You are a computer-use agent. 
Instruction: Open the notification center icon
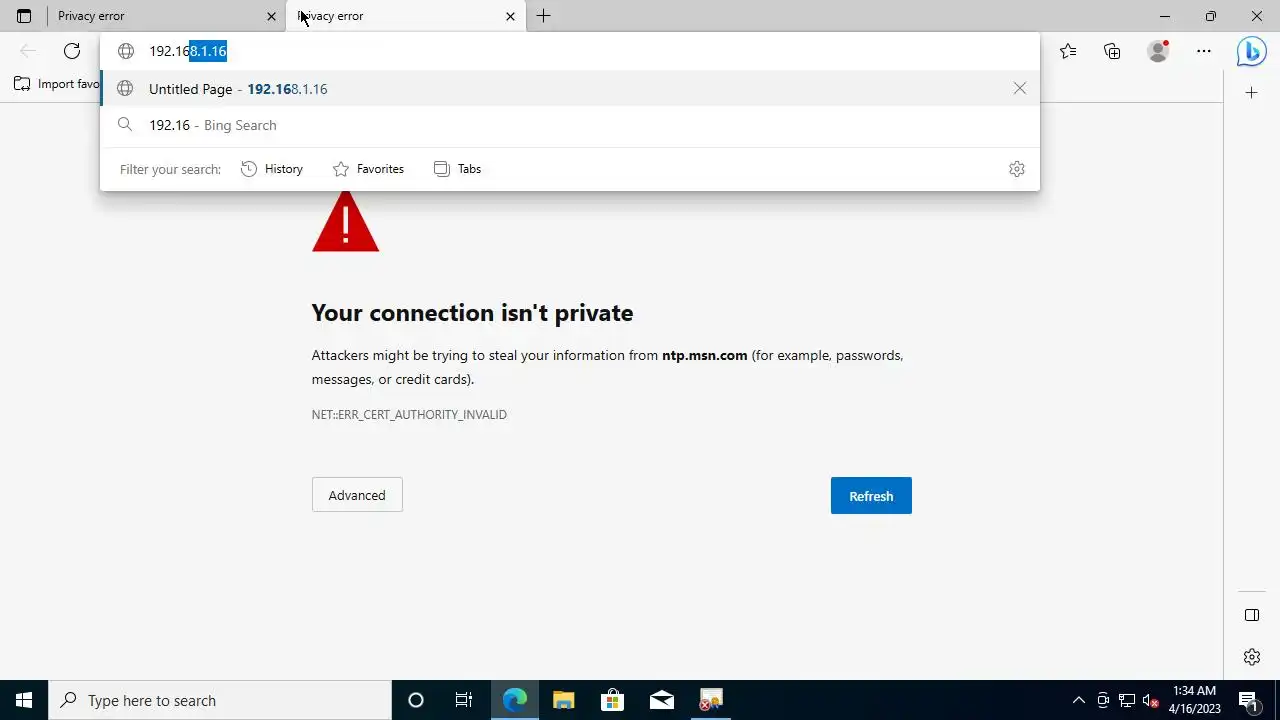pyautogui.click(x=1248, y=700)
